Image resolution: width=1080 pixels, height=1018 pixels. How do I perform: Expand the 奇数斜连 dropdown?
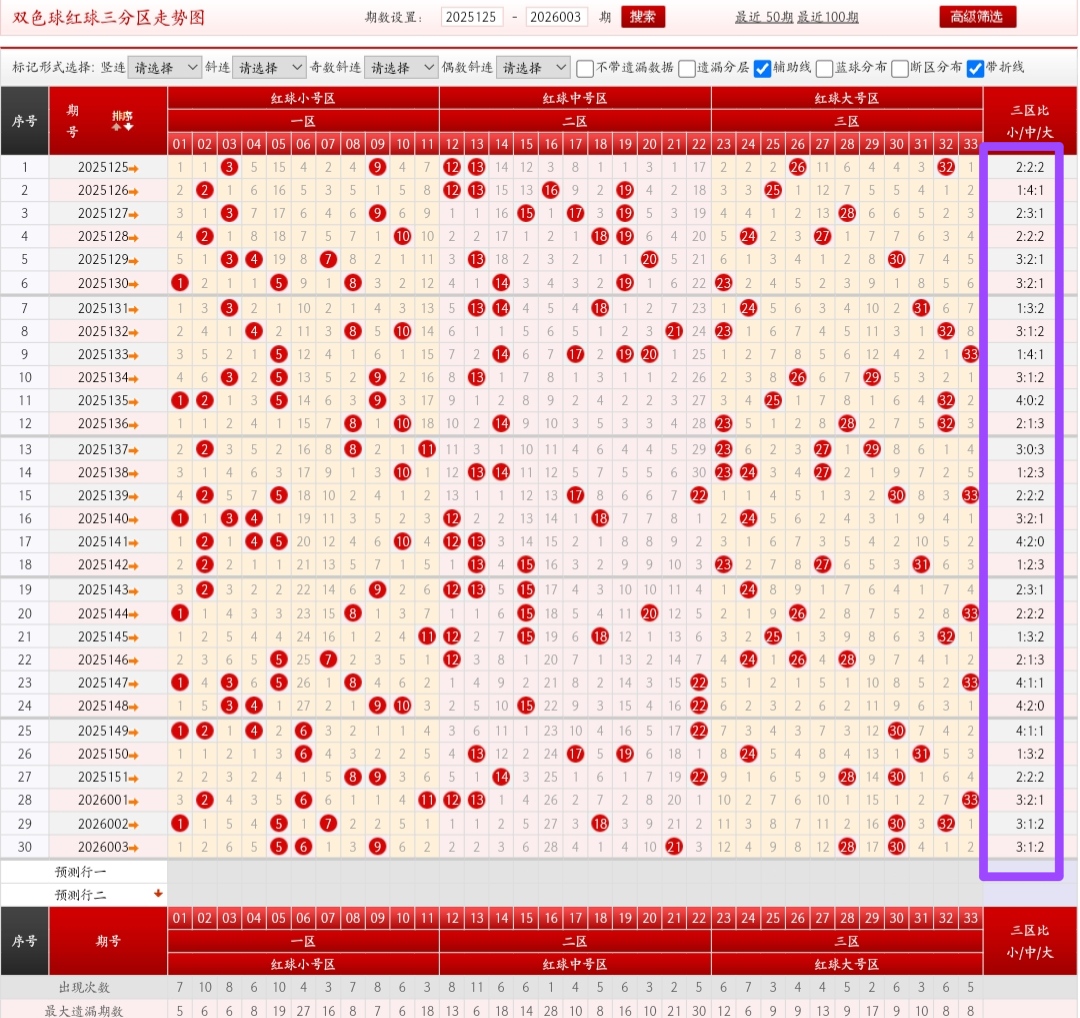click(x=401, y=68)
